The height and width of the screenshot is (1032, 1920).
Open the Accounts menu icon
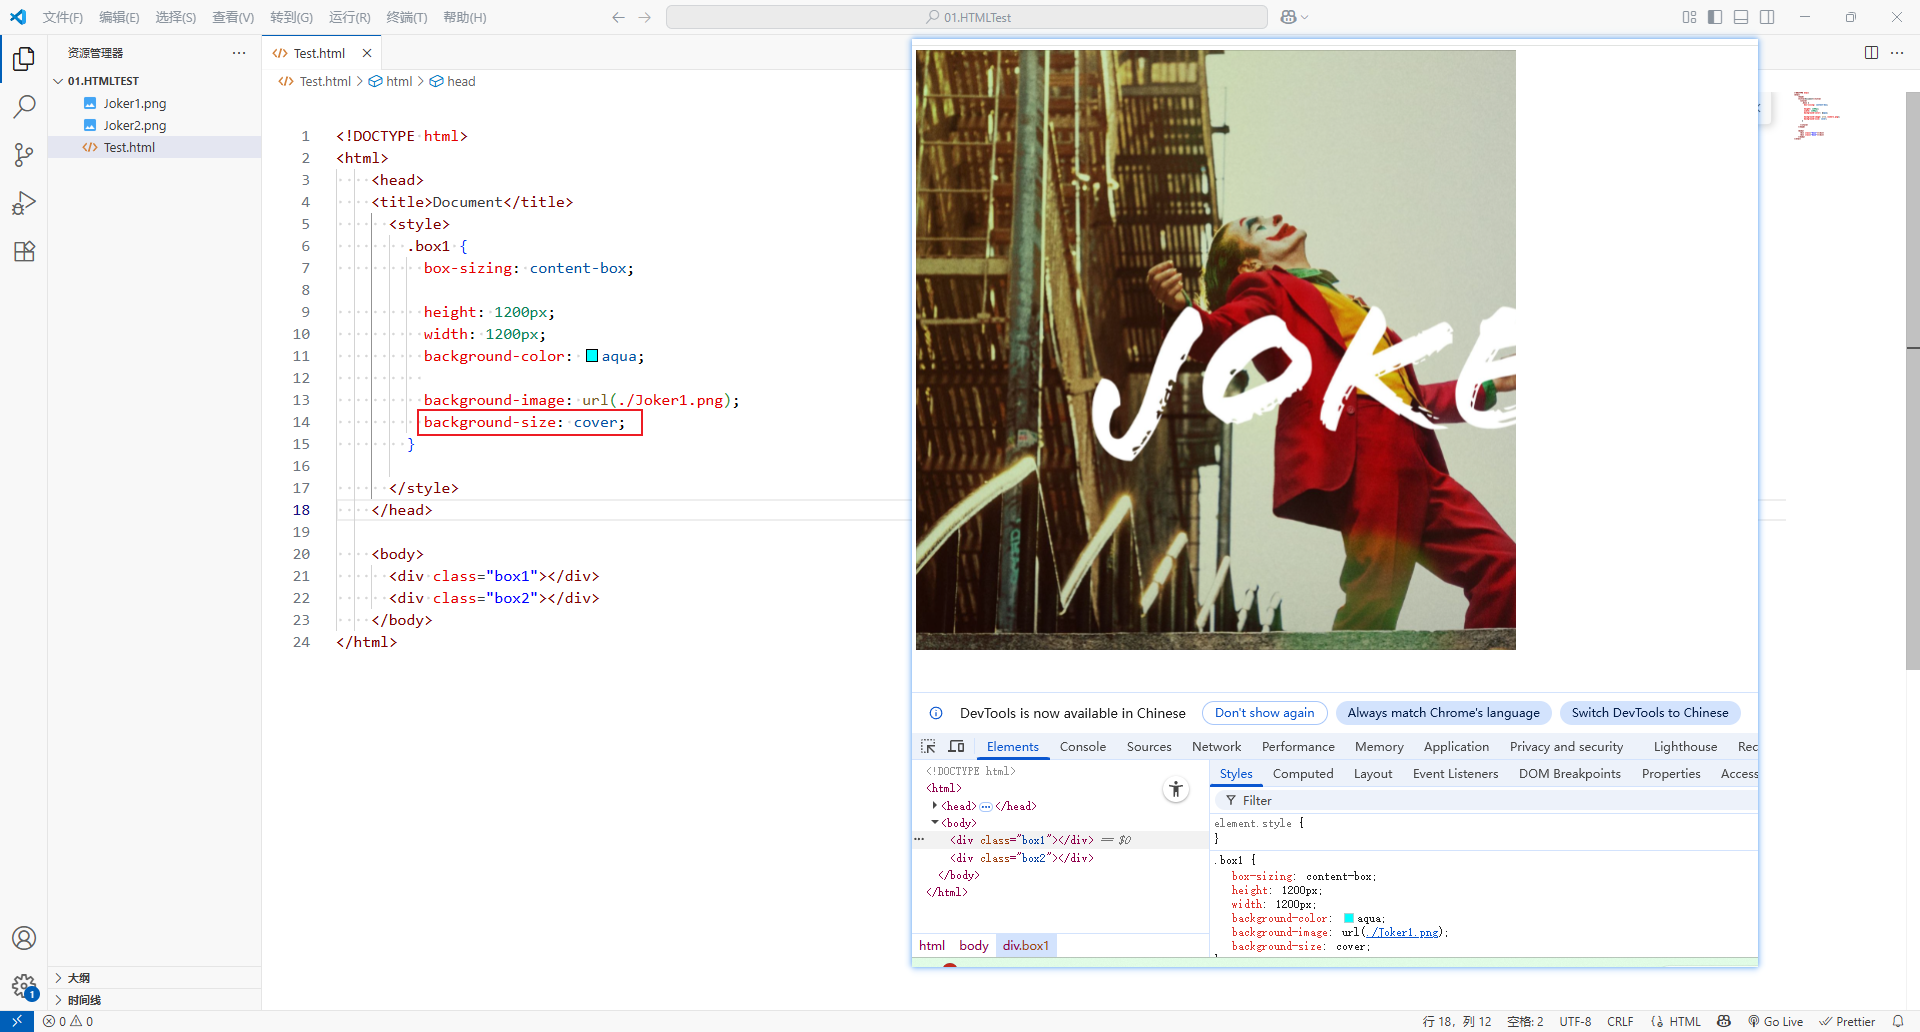(x=24, y=938)
